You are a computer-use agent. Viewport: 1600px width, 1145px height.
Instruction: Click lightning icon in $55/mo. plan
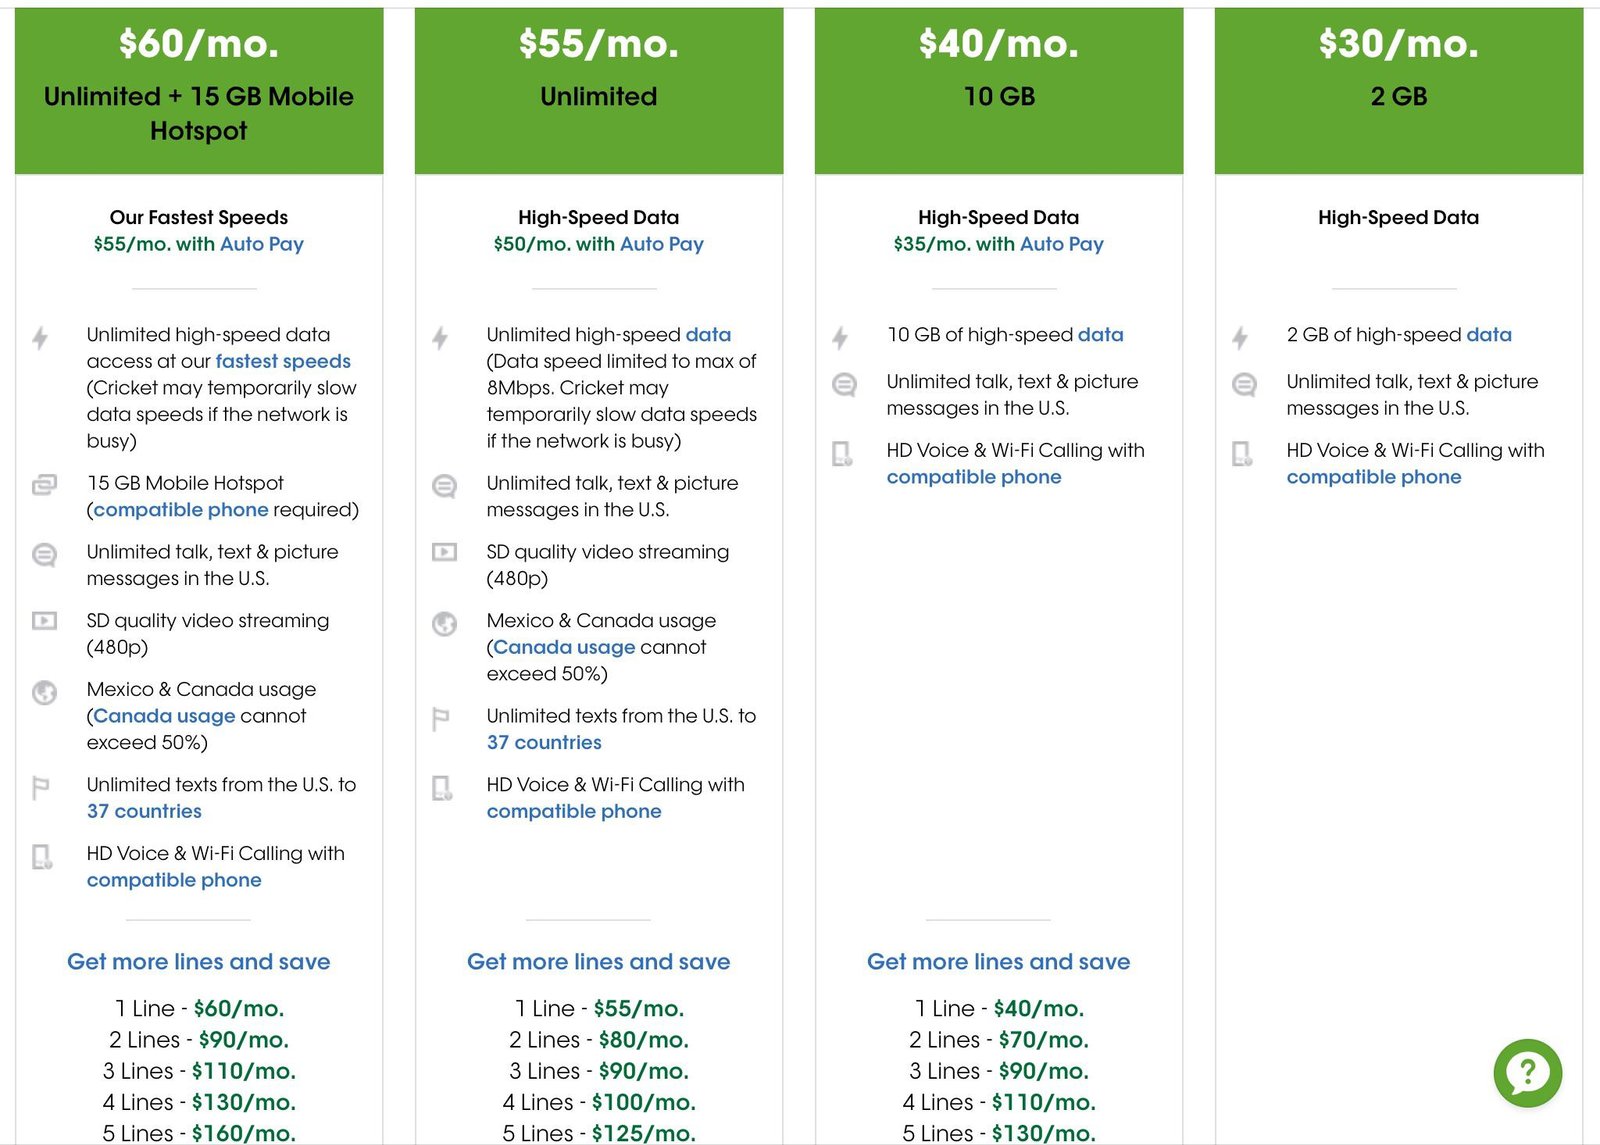(441, 338)
